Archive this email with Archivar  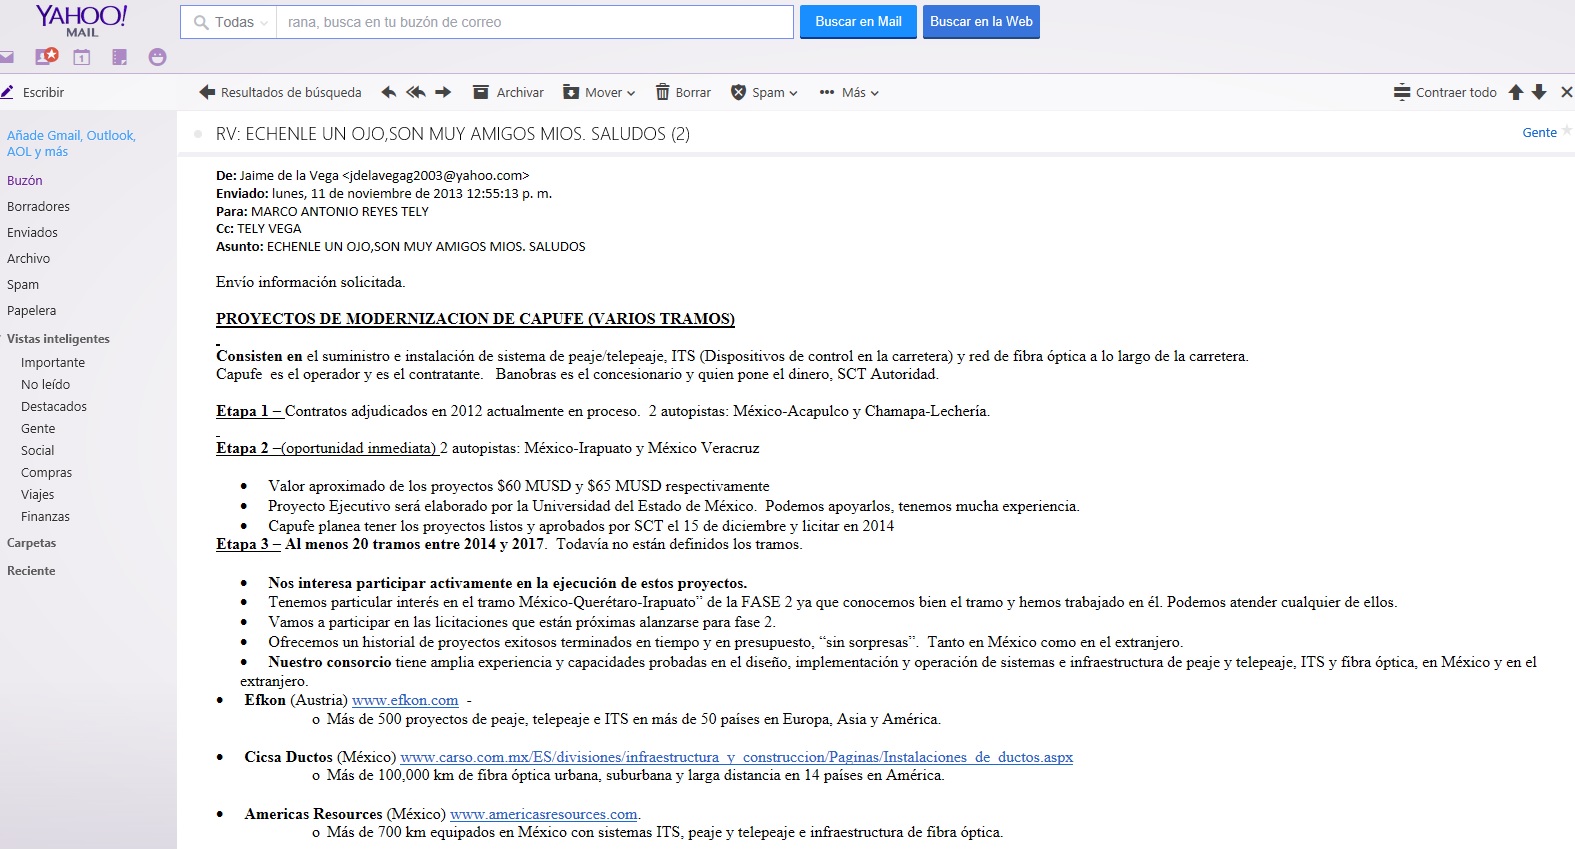pos(508,92)
